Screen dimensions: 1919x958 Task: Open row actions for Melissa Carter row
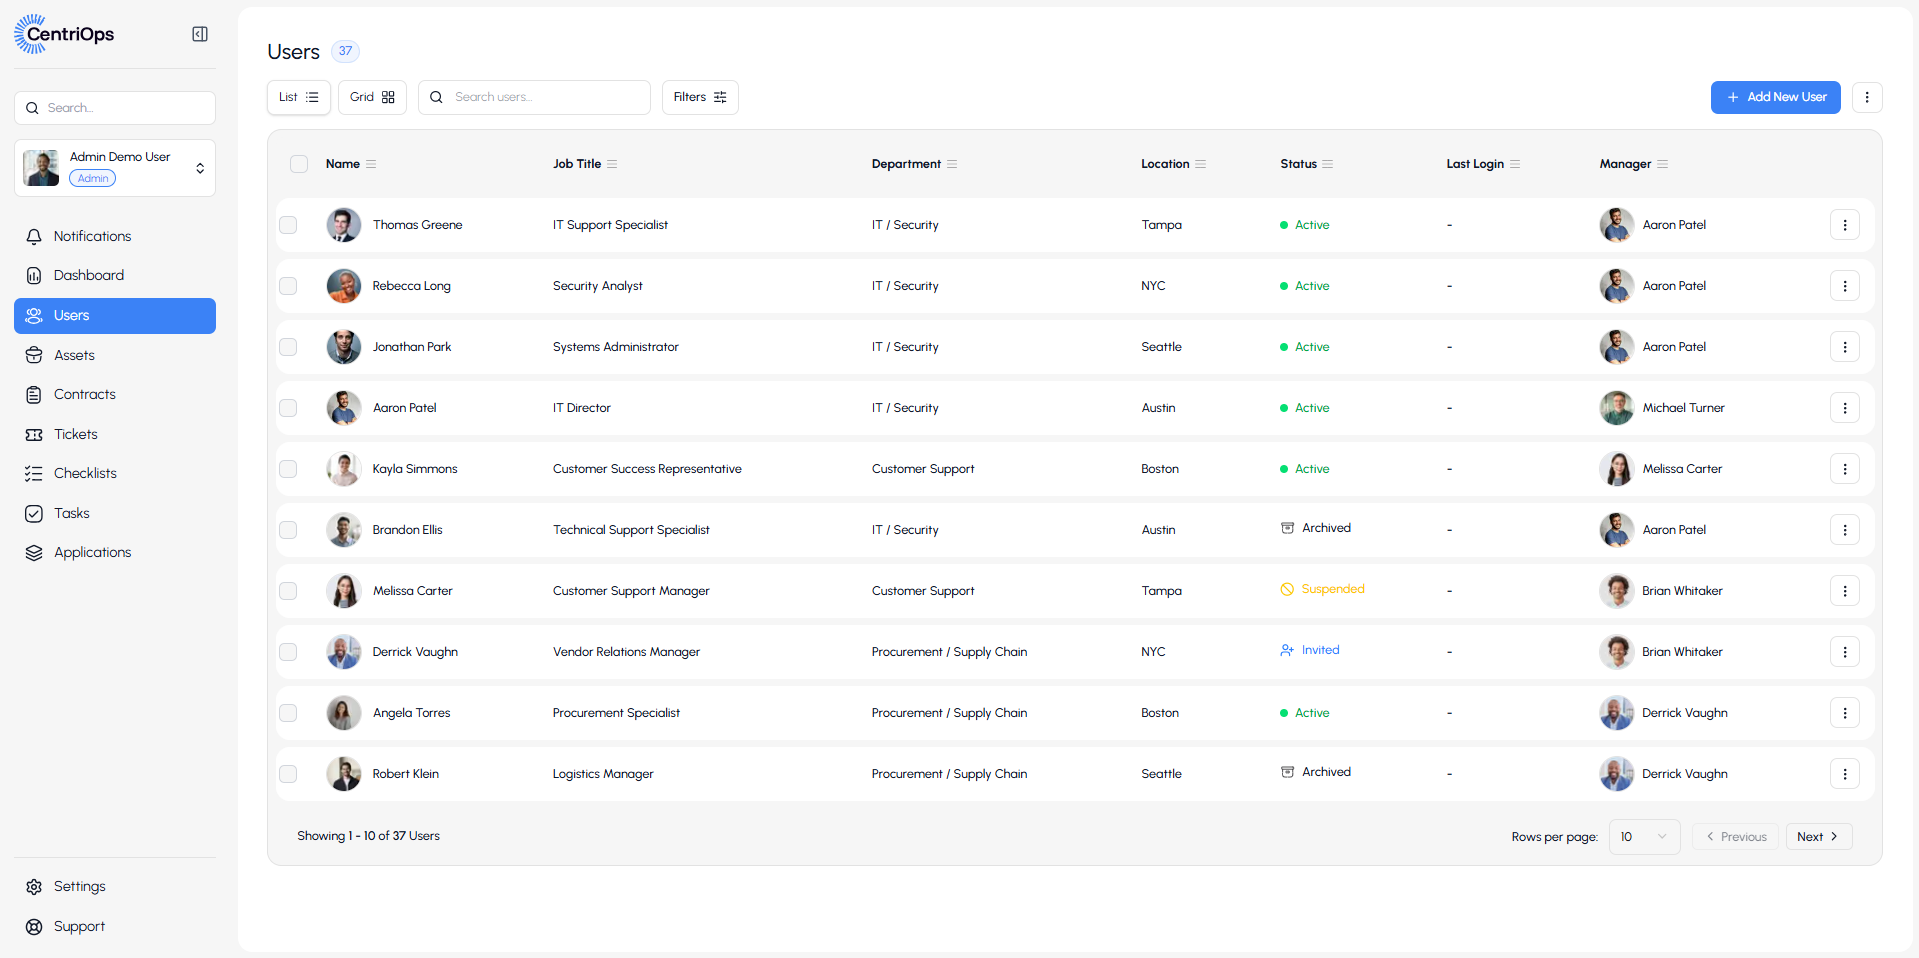[1845, 591]
